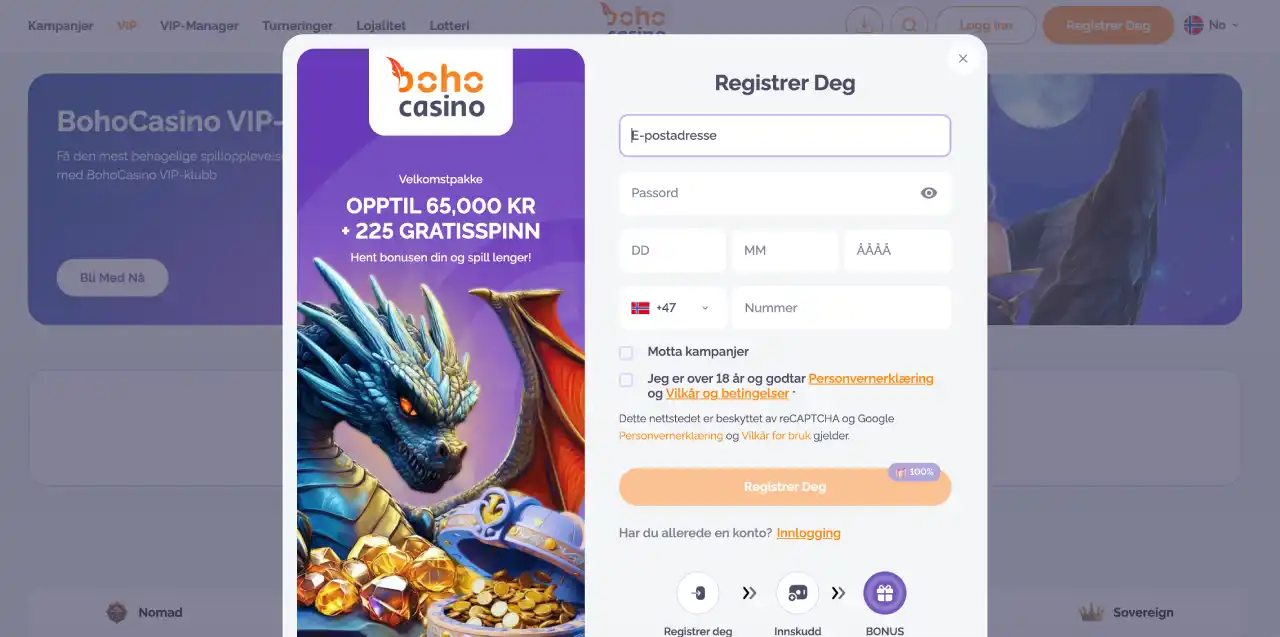Click the Sovereign crown icon
1280x637 pixels.
tap(1093, 612)
